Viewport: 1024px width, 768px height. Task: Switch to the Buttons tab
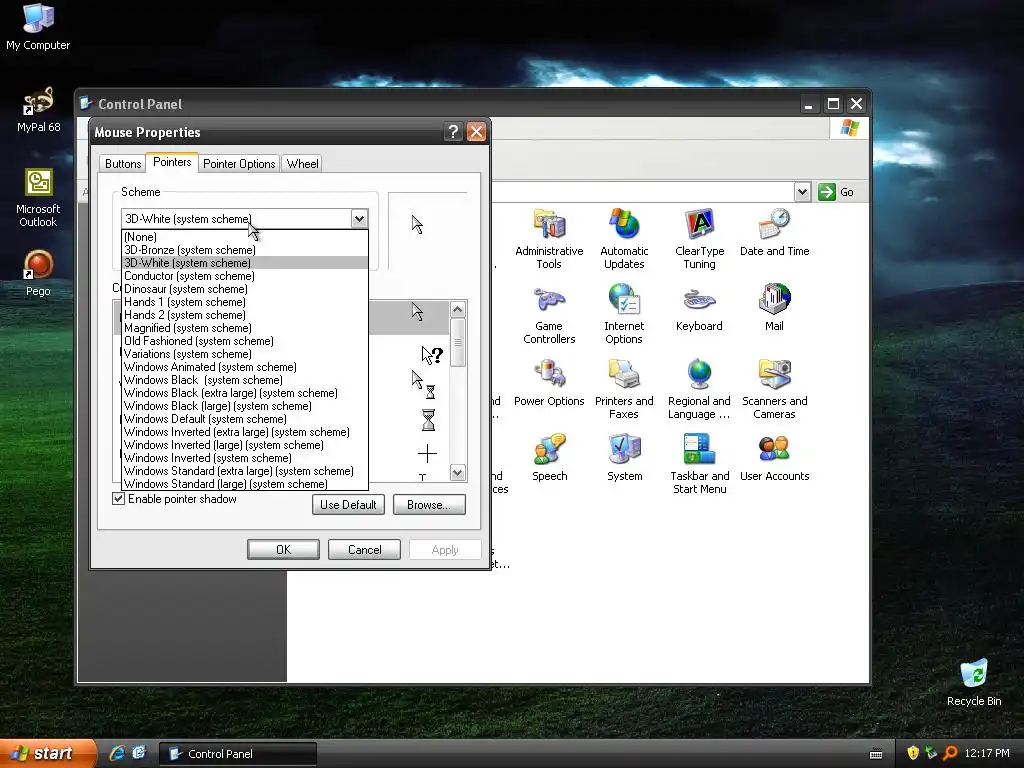coord(123,164)
